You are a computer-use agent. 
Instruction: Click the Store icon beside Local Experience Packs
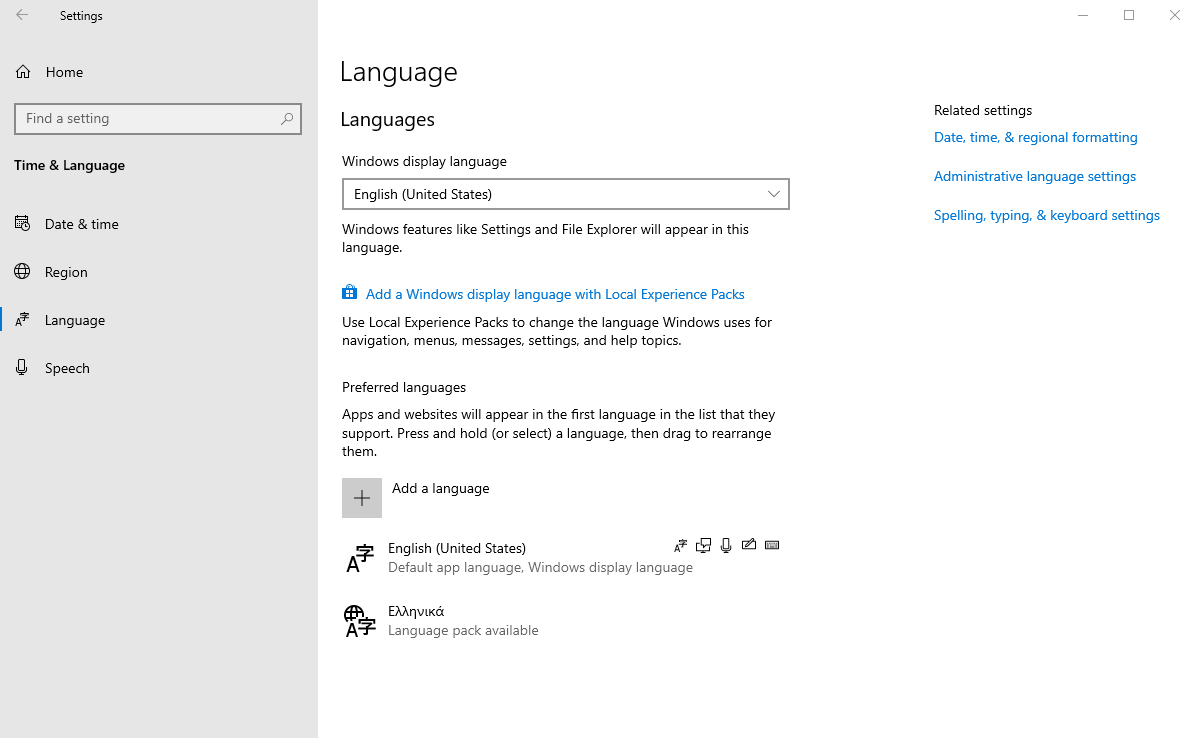point(350,292)
